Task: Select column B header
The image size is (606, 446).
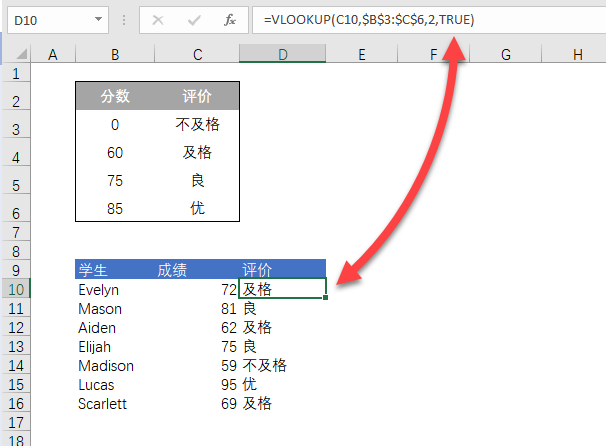Action: (116, 55)
